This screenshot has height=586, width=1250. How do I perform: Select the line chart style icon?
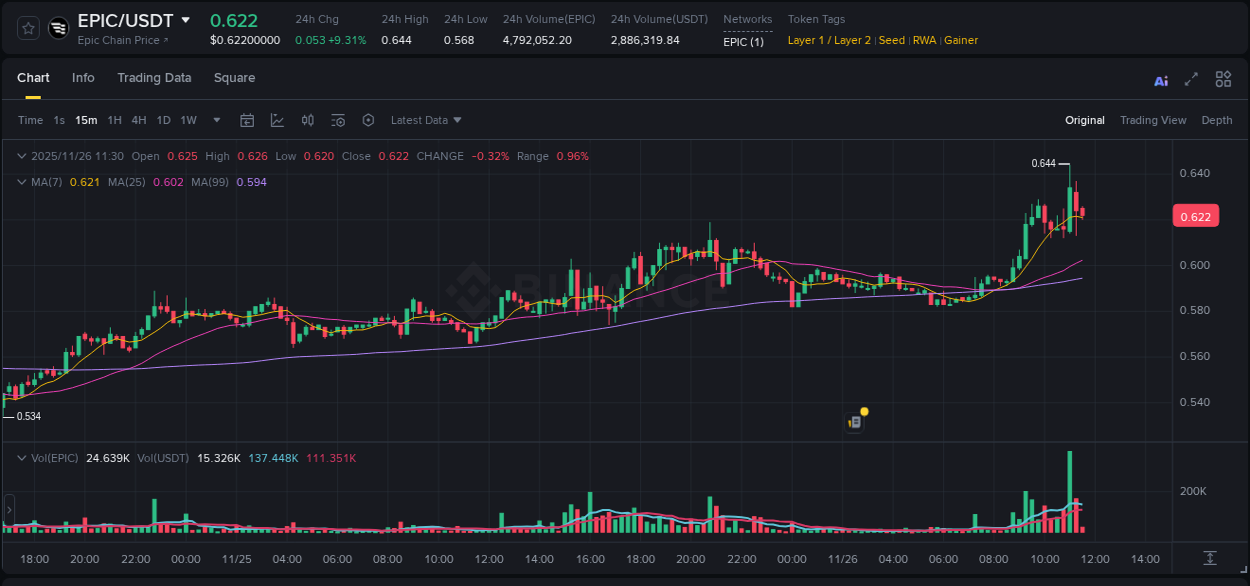click(x=277, y=120)
